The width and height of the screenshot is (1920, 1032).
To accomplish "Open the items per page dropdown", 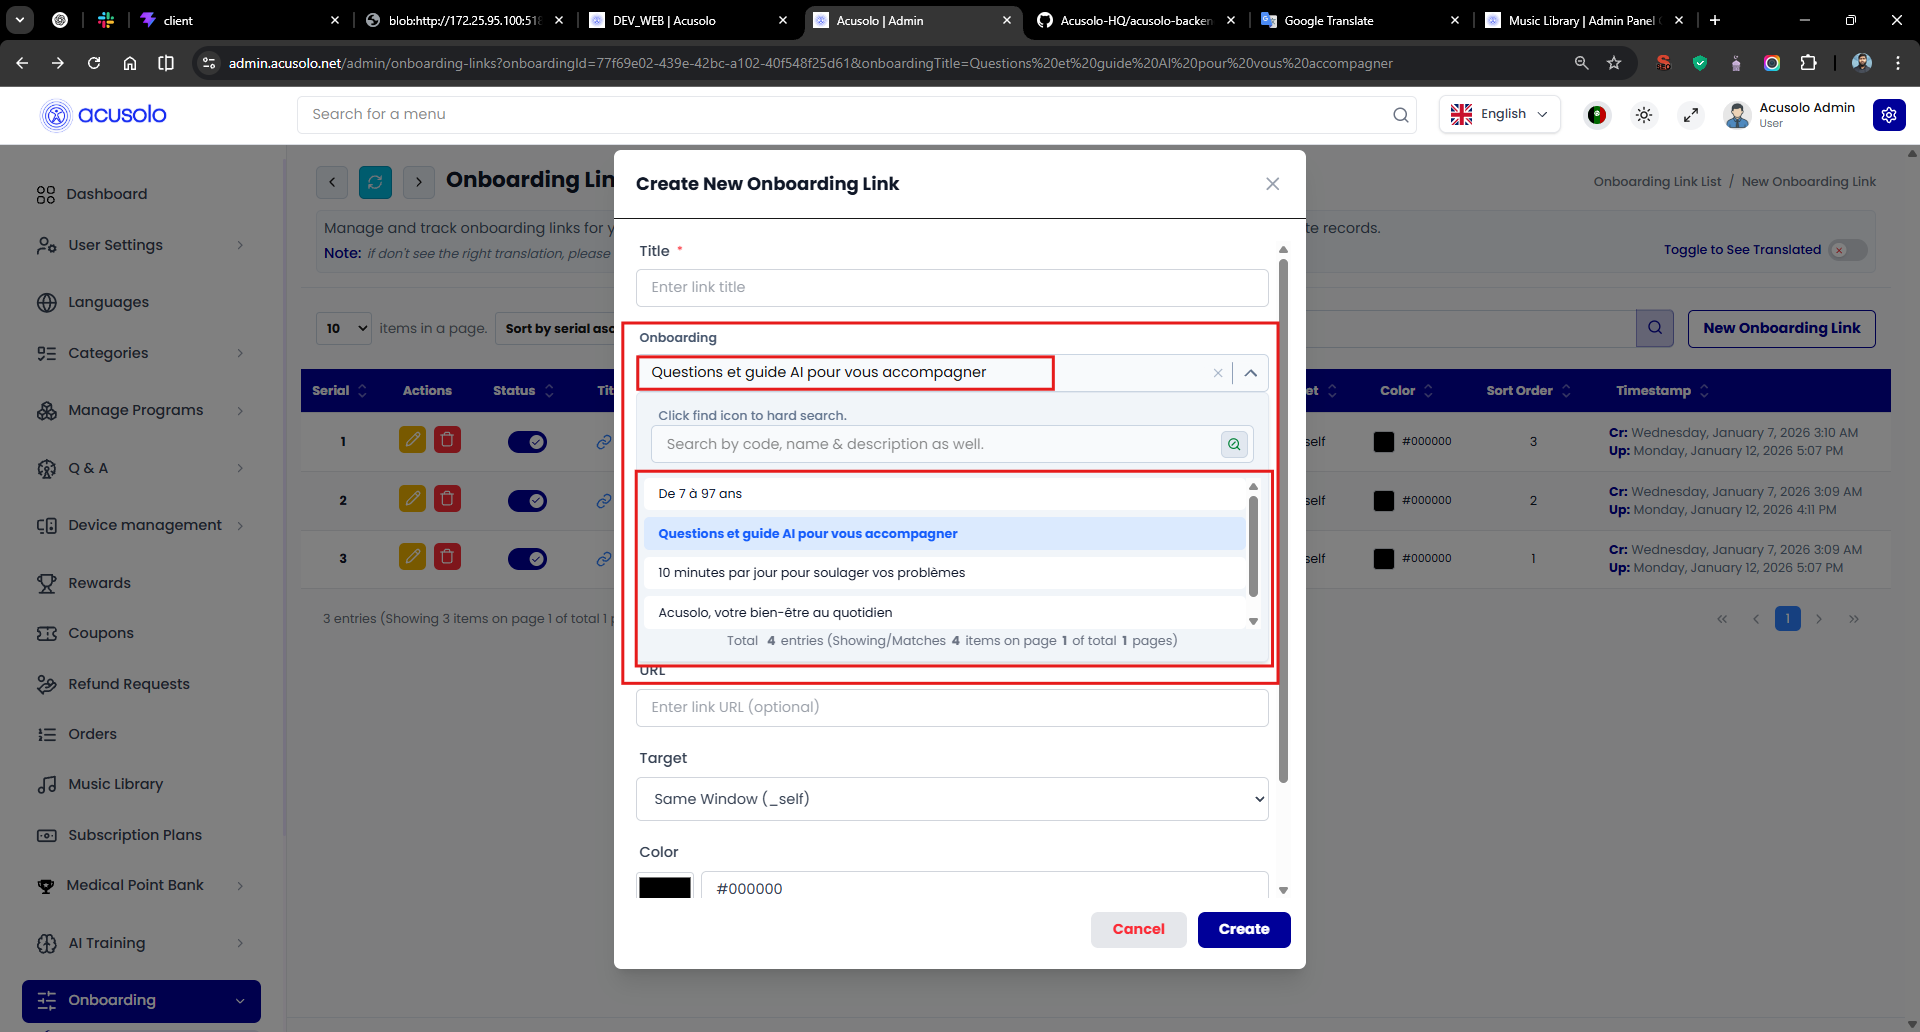I will click(x=344, y=328).
